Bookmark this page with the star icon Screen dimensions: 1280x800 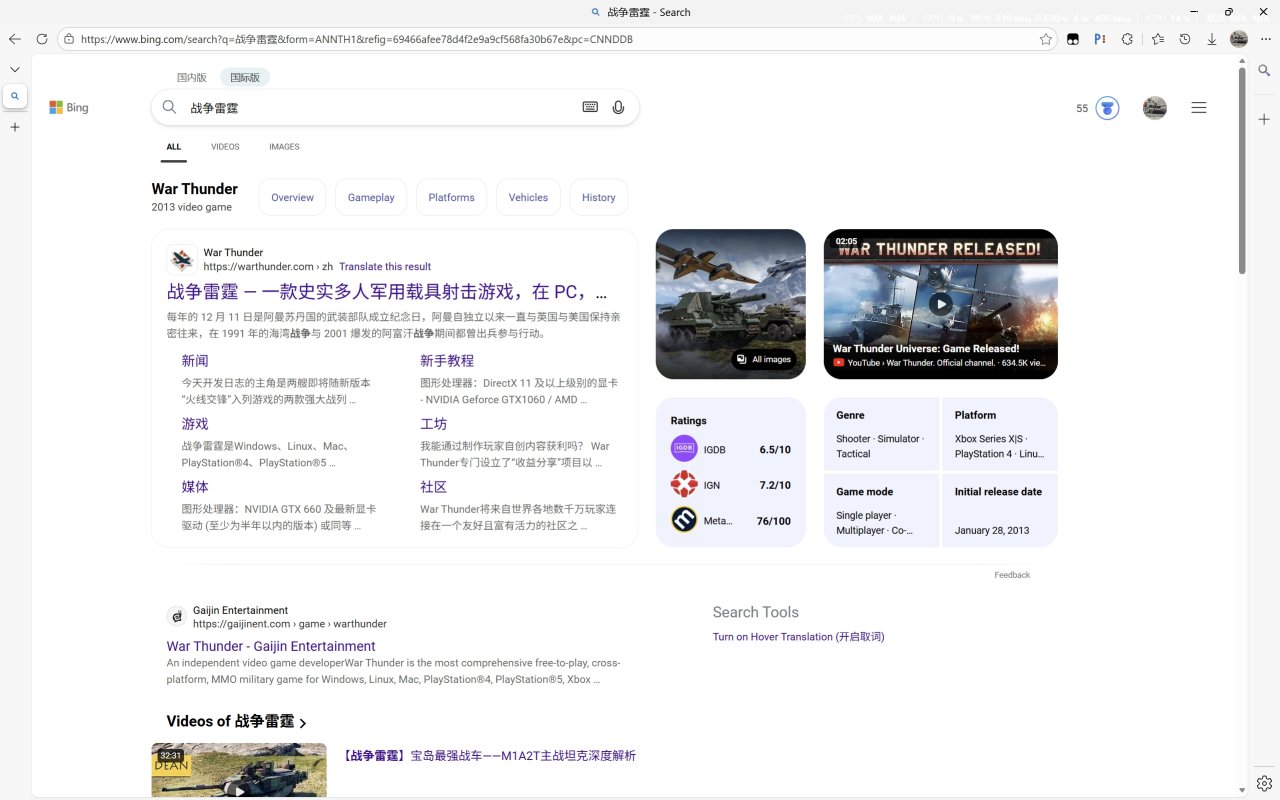1046,39
